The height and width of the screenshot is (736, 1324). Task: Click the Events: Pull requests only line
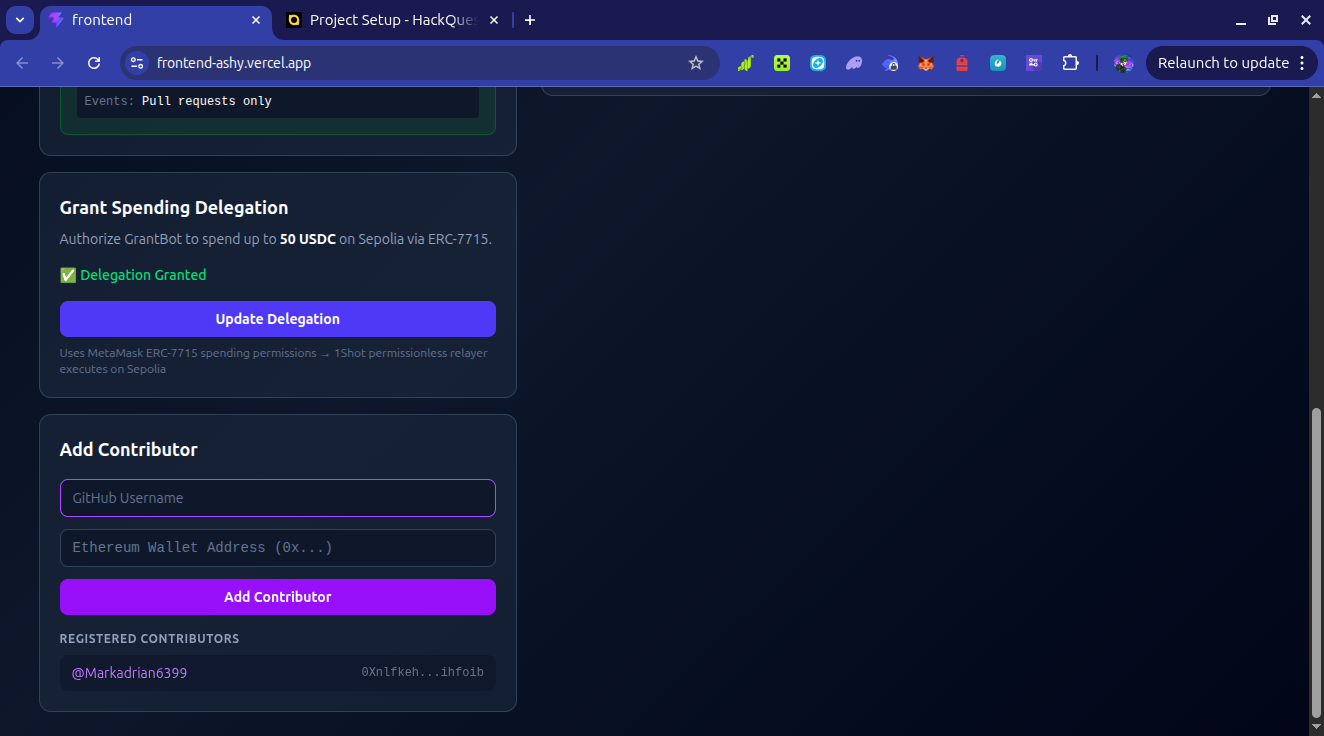(178, 101)
